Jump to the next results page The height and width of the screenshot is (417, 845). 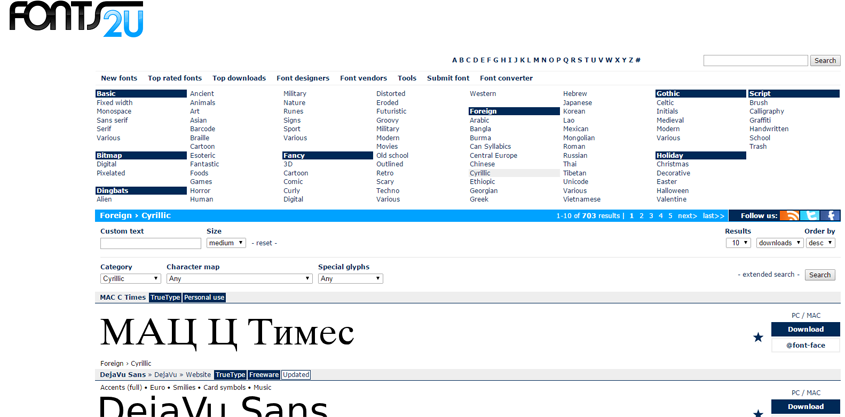pos(687,215)
